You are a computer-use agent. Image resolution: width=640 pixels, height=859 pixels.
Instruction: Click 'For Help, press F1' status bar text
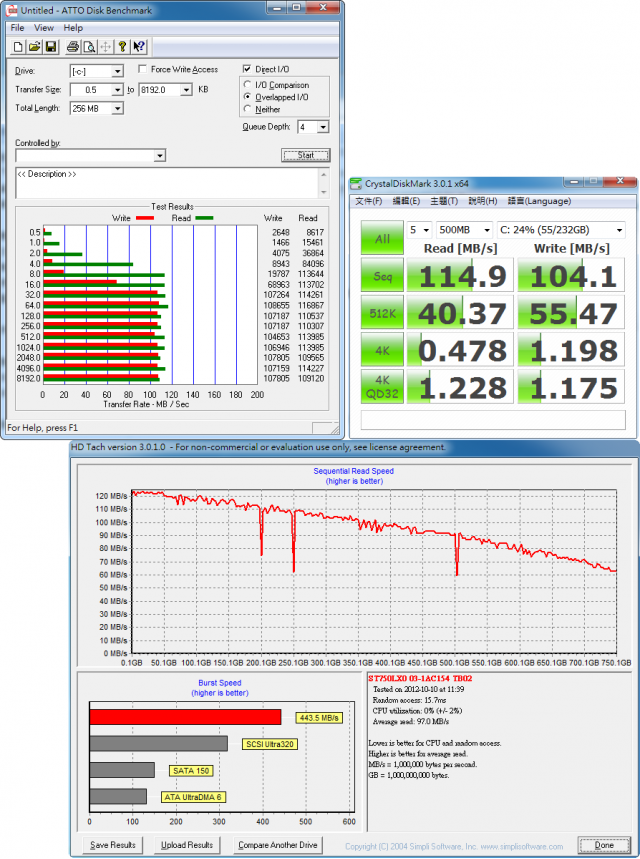click(x=42, y=428)
